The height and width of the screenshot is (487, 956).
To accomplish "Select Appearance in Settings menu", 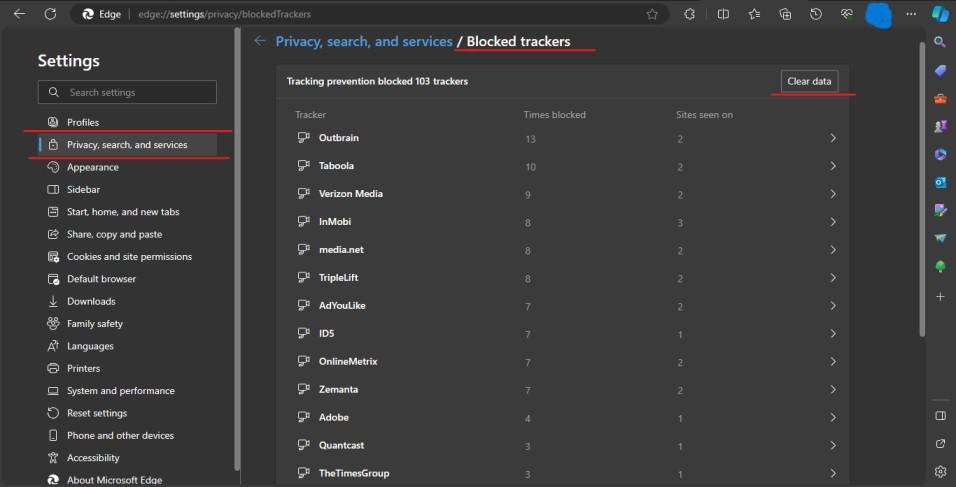I will point(92,167).
